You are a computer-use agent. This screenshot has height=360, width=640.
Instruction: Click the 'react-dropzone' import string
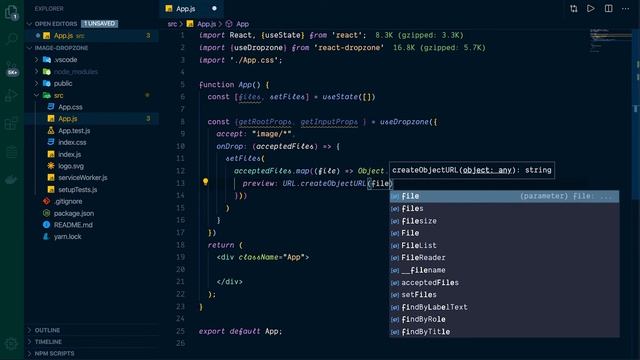[349, 48]
